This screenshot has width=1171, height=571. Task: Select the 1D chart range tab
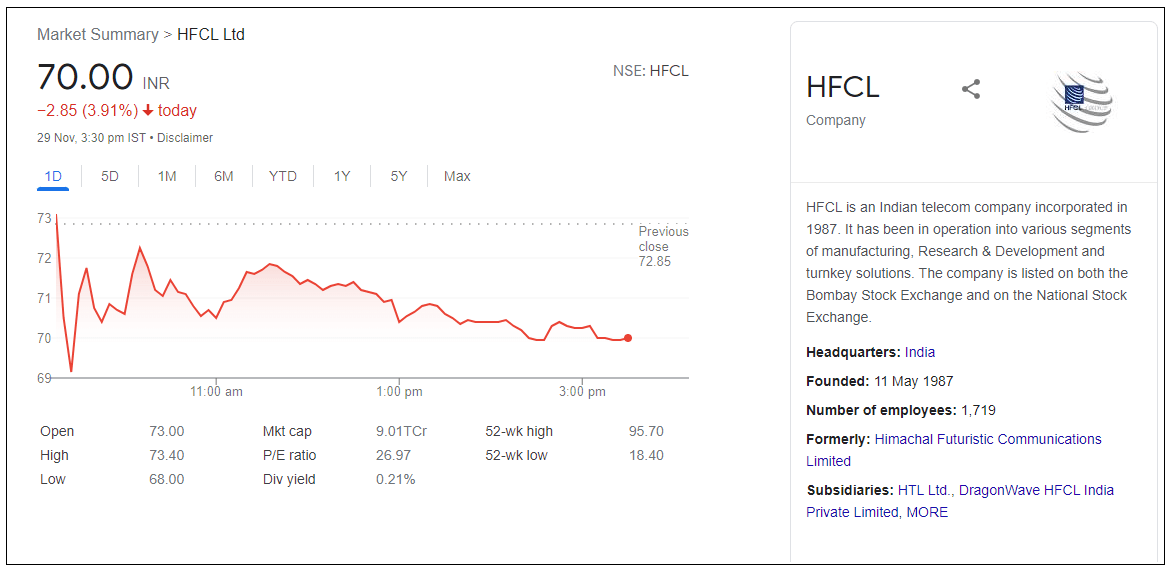click(53, 177)
